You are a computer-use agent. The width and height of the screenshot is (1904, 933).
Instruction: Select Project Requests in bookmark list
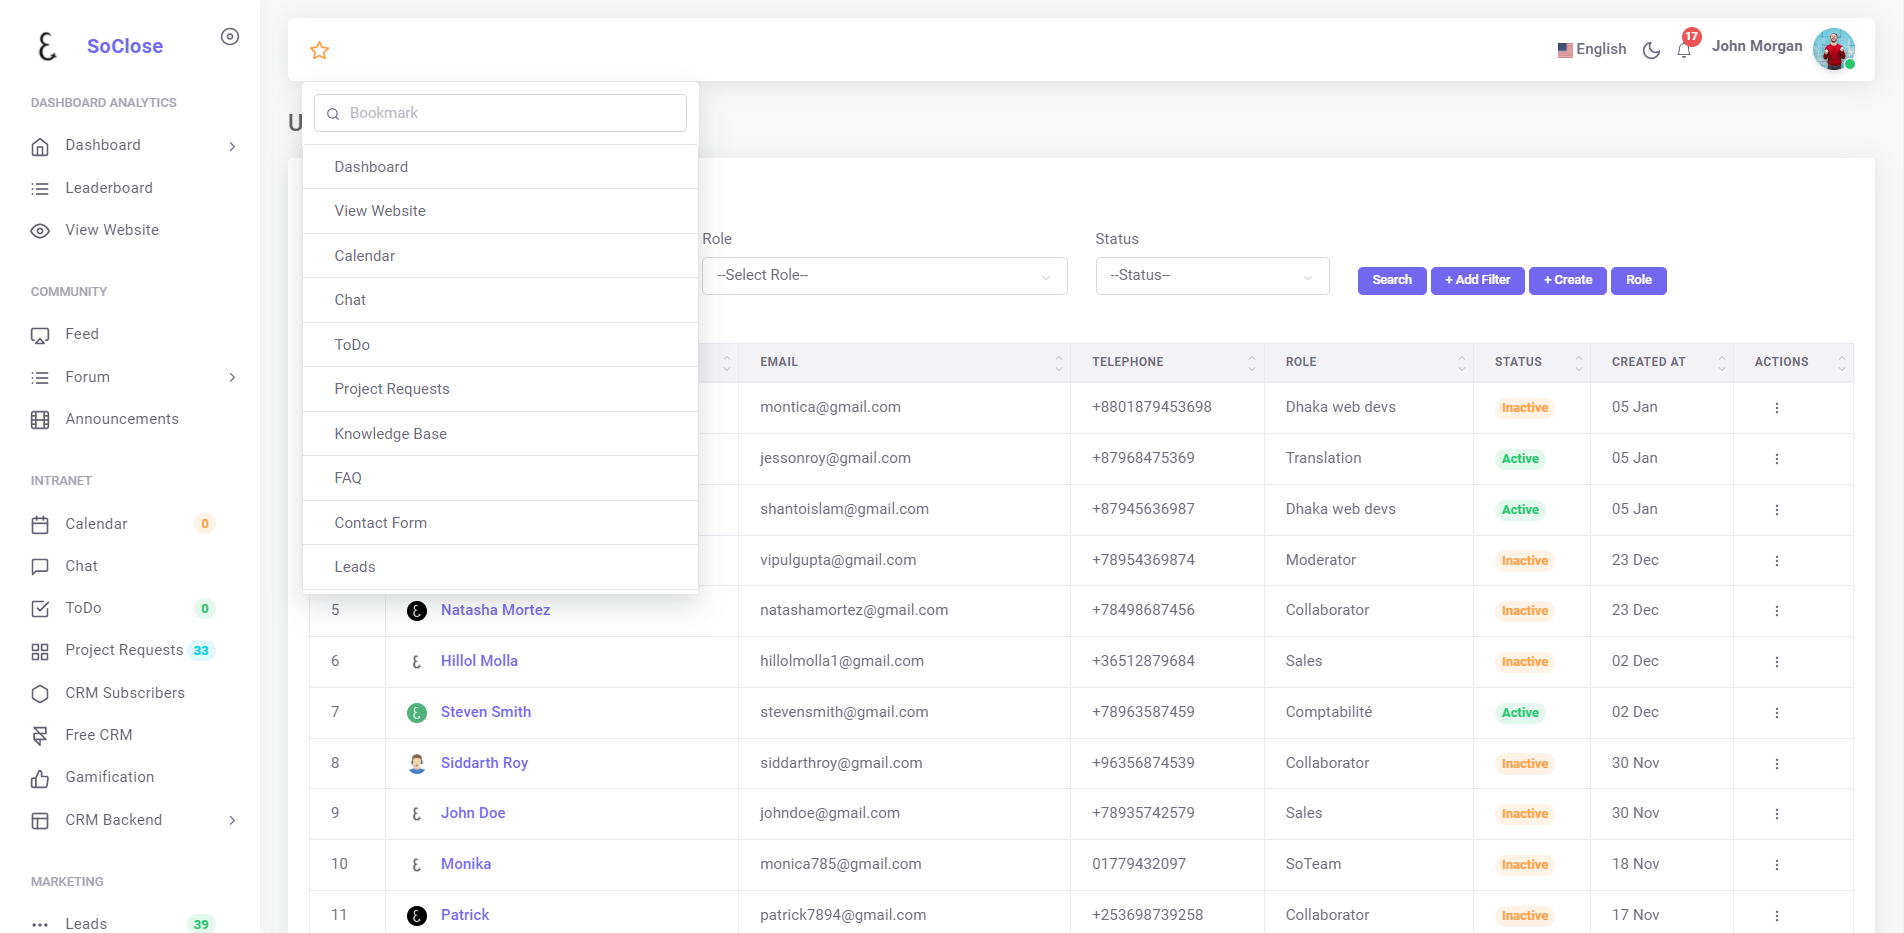pyautogui.click(x=500, y=389)
